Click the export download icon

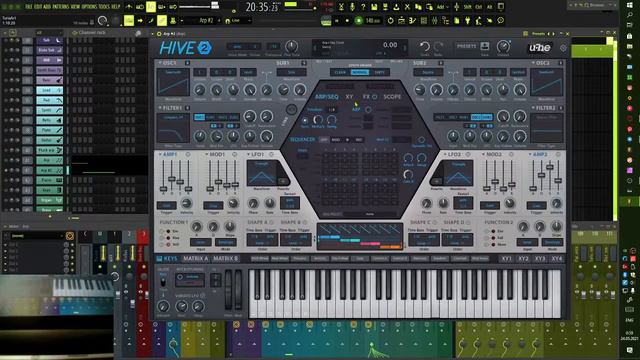pos(396,7)
